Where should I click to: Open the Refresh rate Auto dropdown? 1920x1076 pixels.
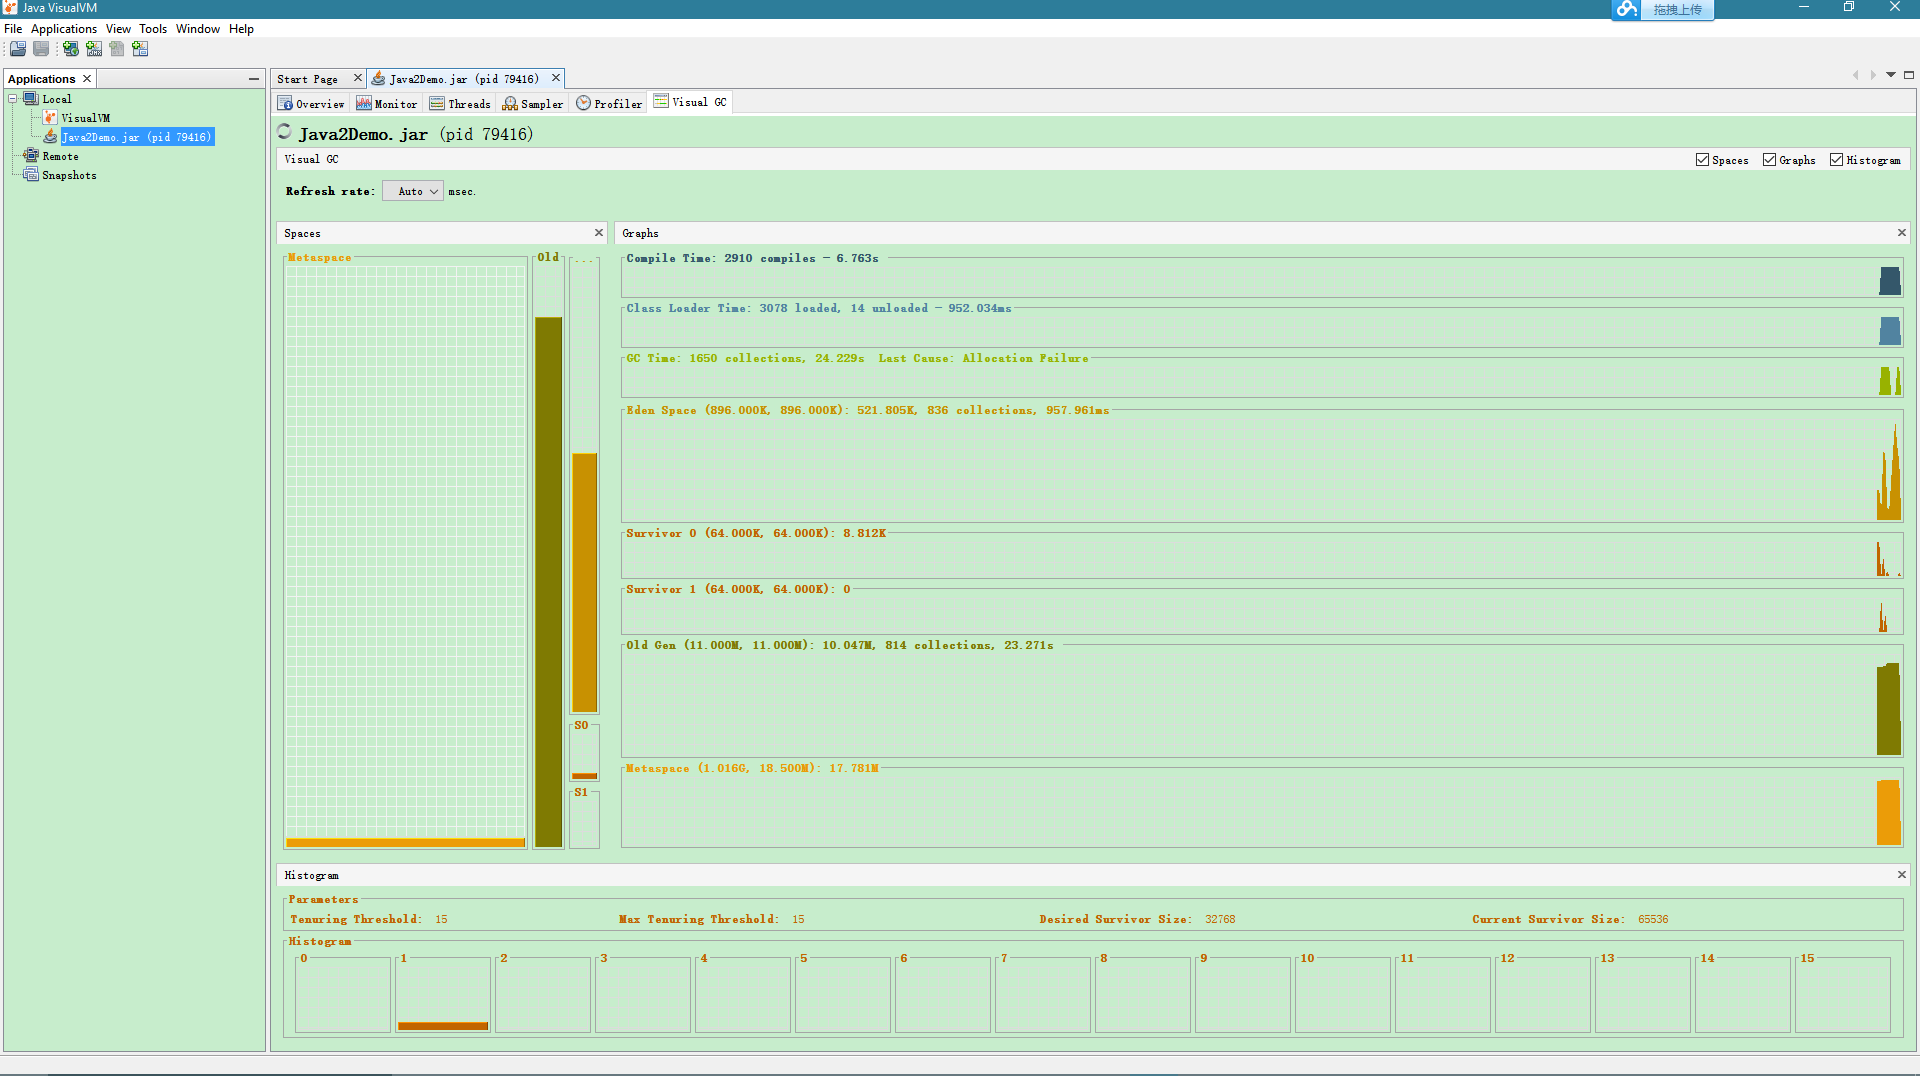pyautogui.click(x=413, y=191)
